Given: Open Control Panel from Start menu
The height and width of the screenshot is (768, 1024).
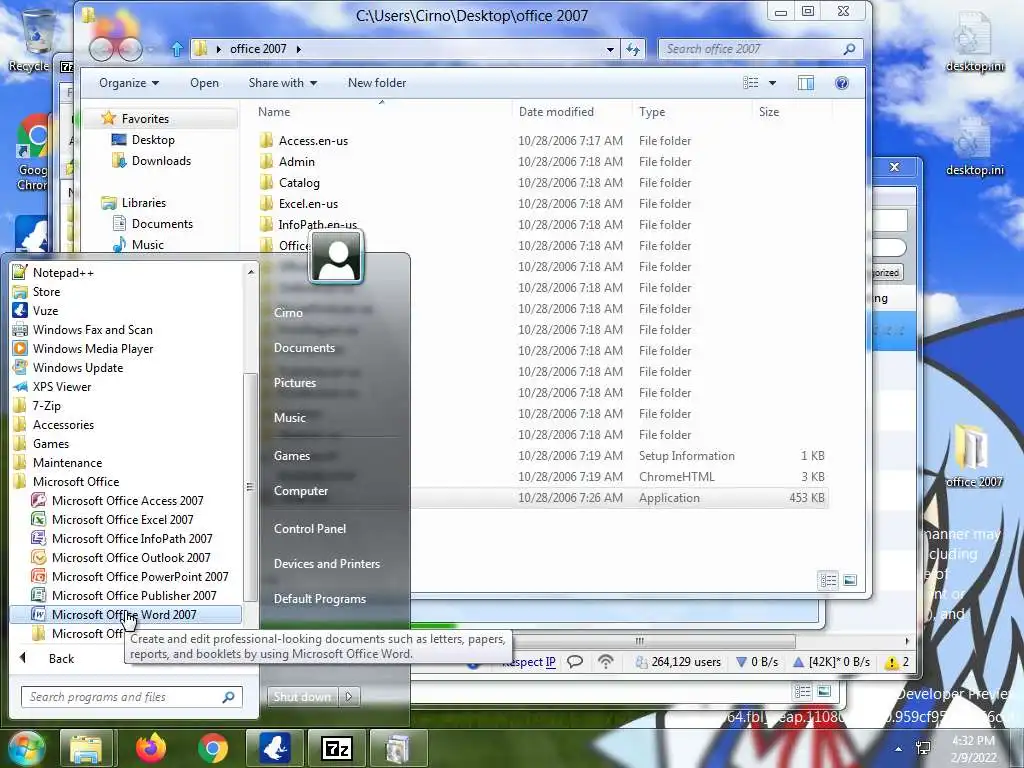Looking at the screenshot, I should 310,529.
